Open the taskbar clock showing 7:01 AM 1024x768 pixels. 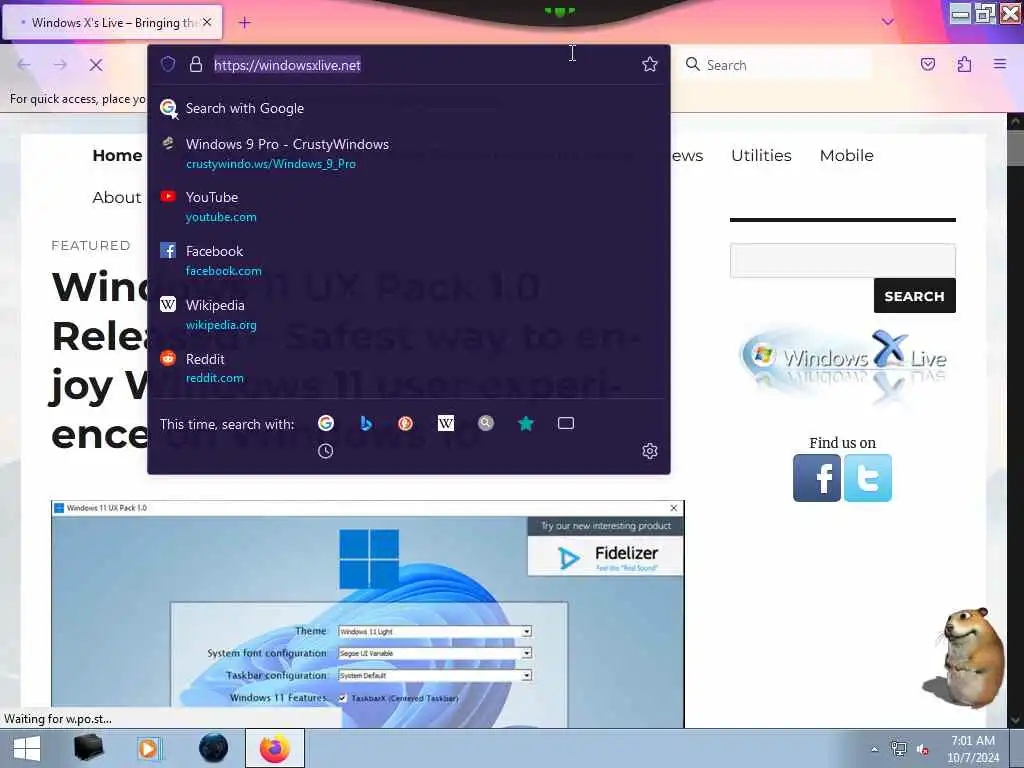(x=973, y=749)
